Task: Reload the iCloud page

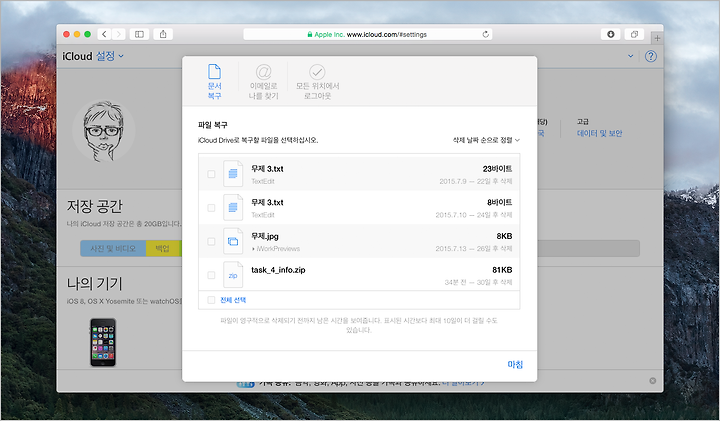Action: (x=485, y=34)
